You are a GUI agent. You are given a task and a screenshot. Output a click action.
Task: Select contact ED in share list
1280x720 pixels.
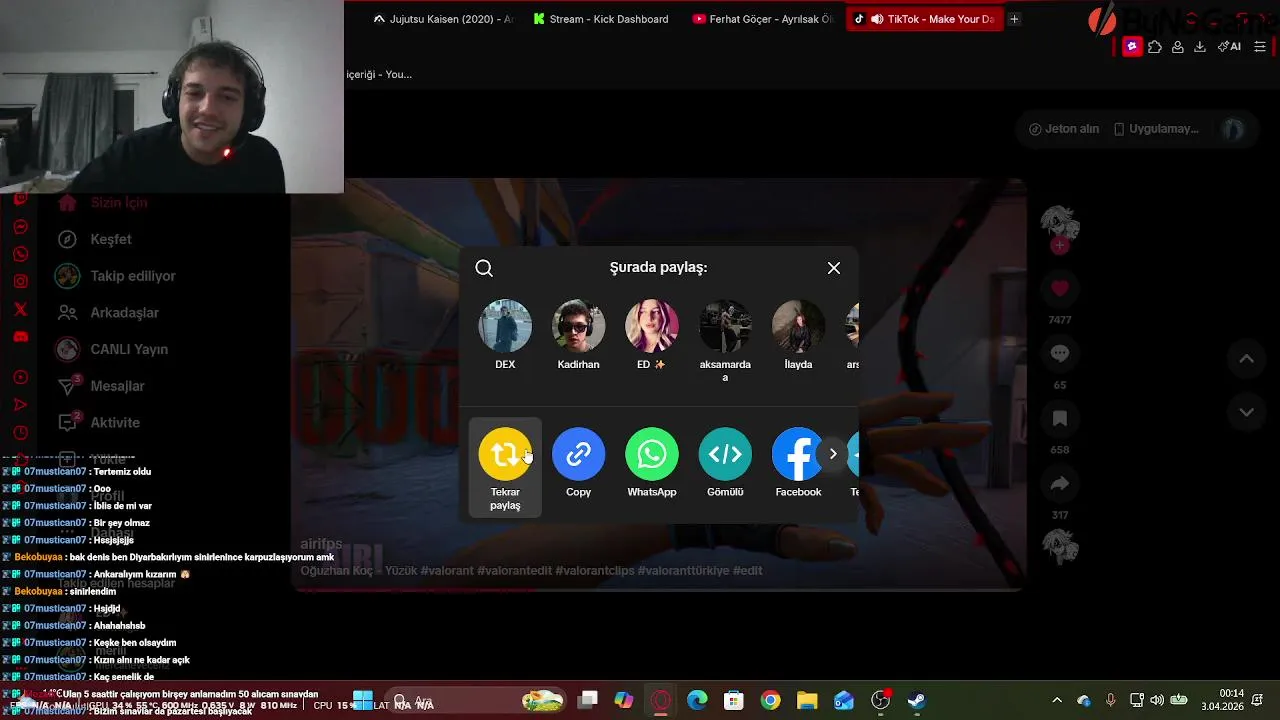(x=652, y=335)
